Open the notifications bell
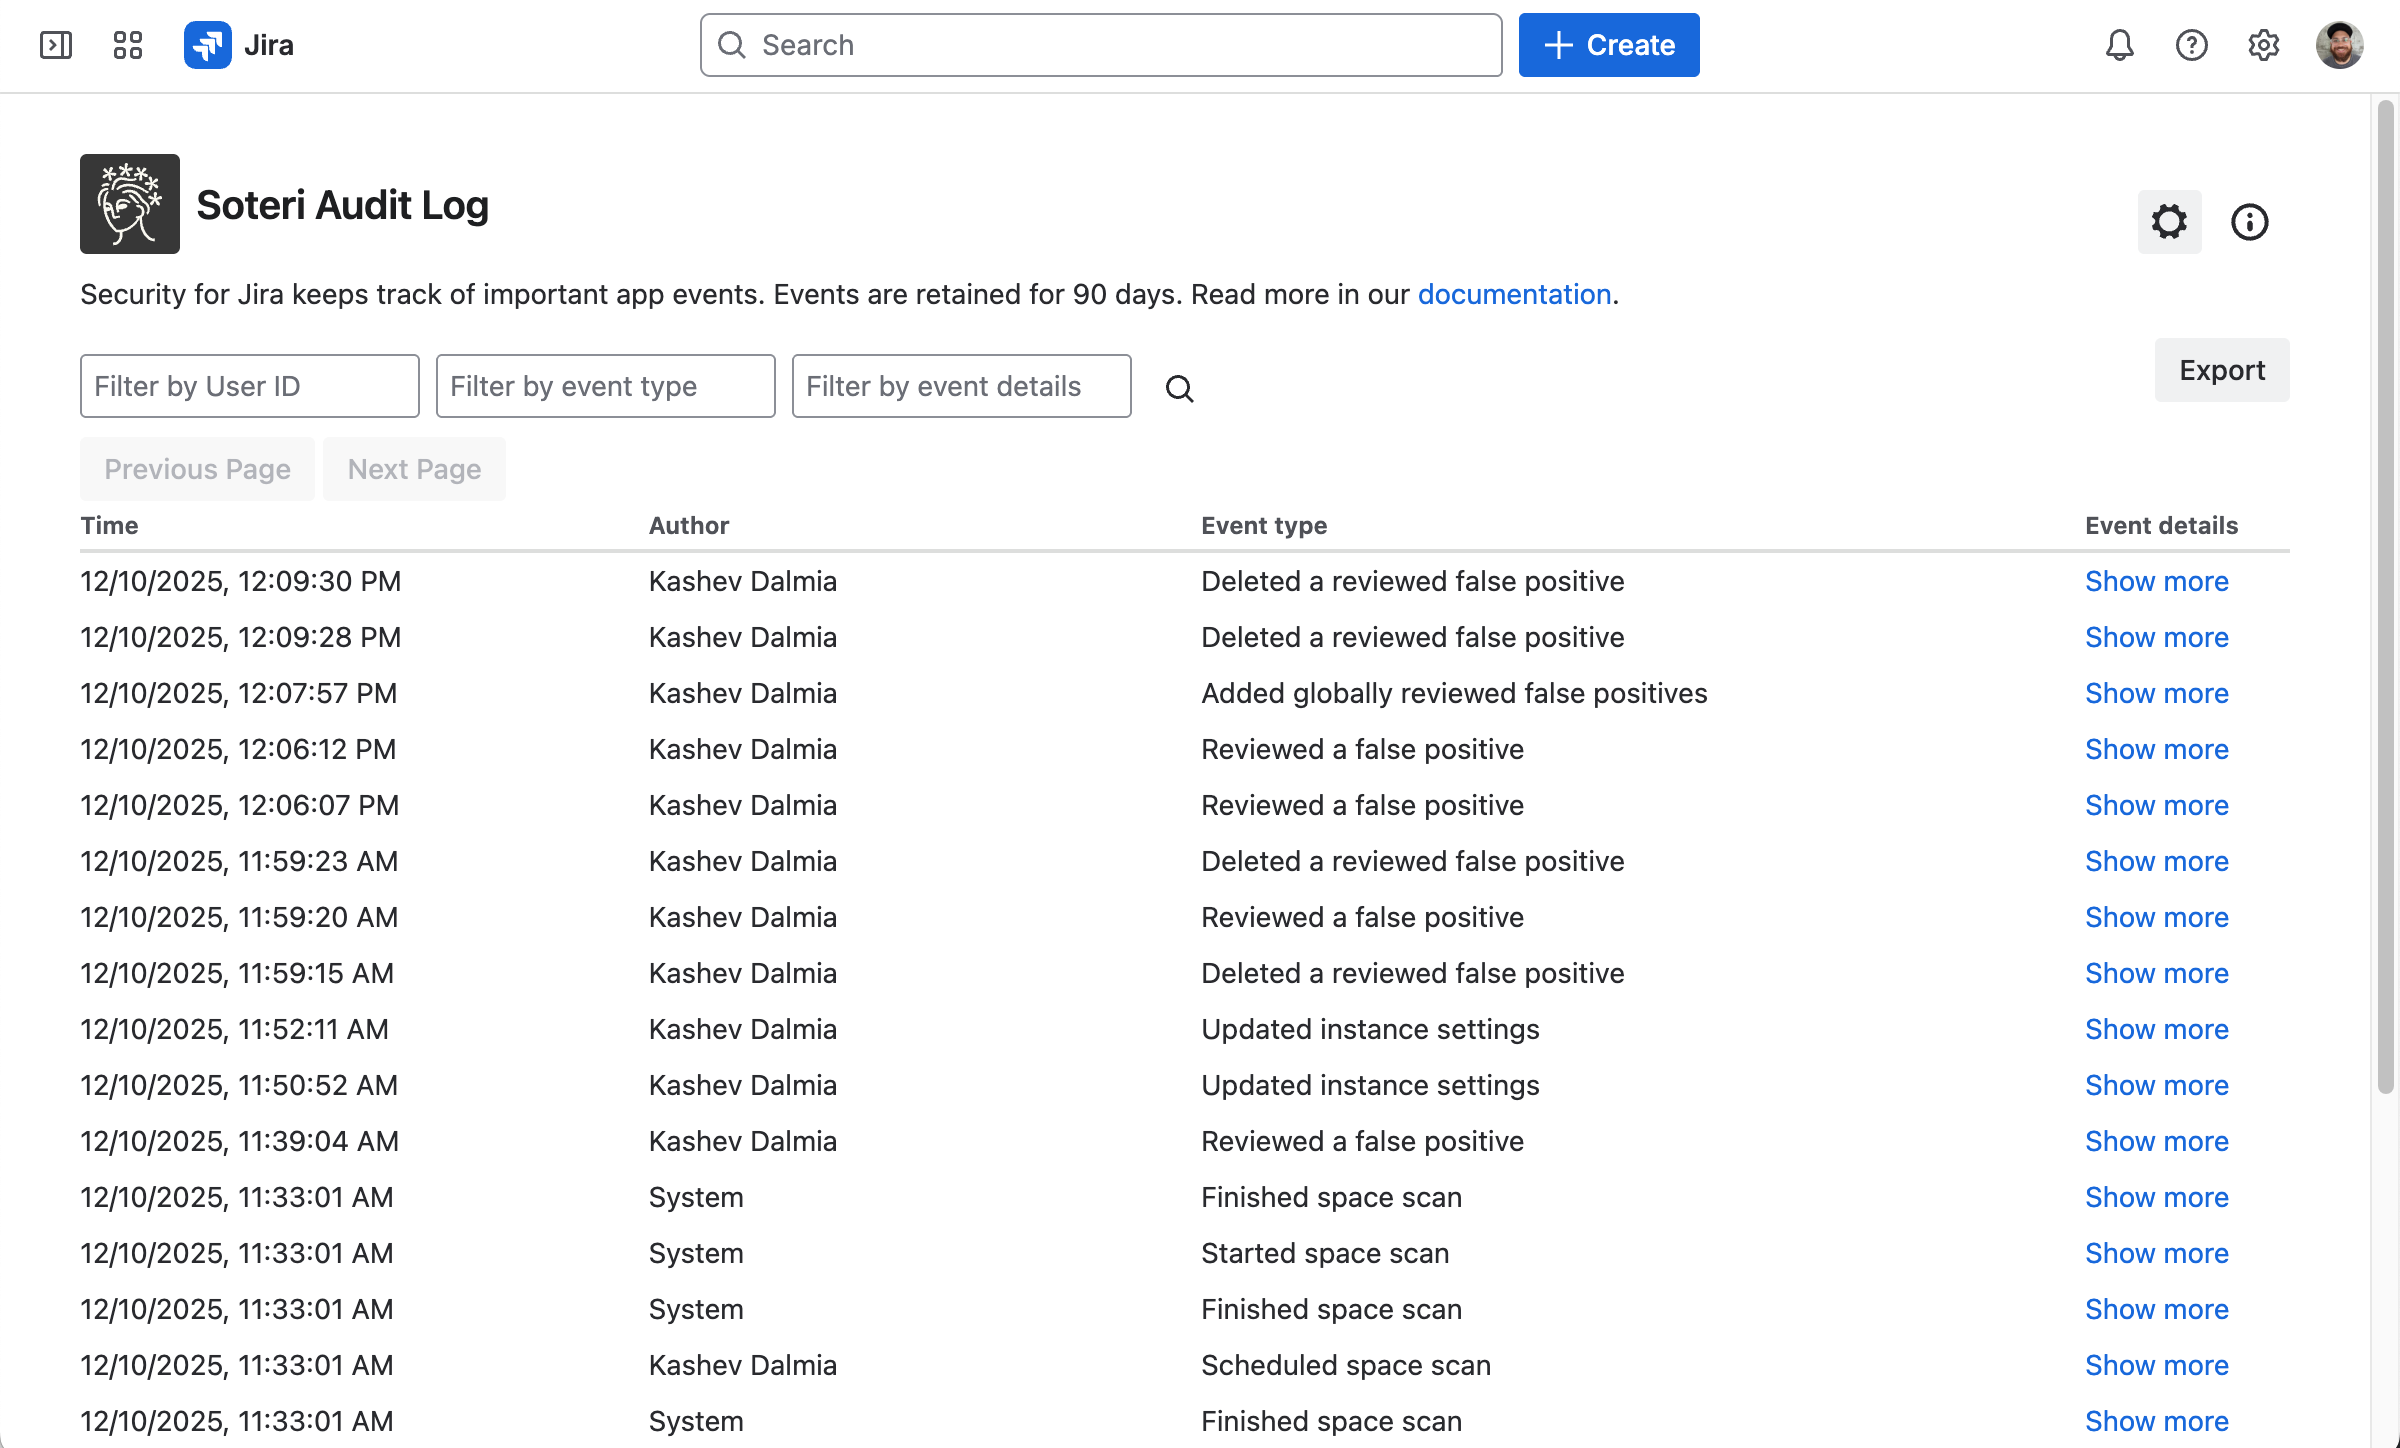 click(x=2119, y=45)
